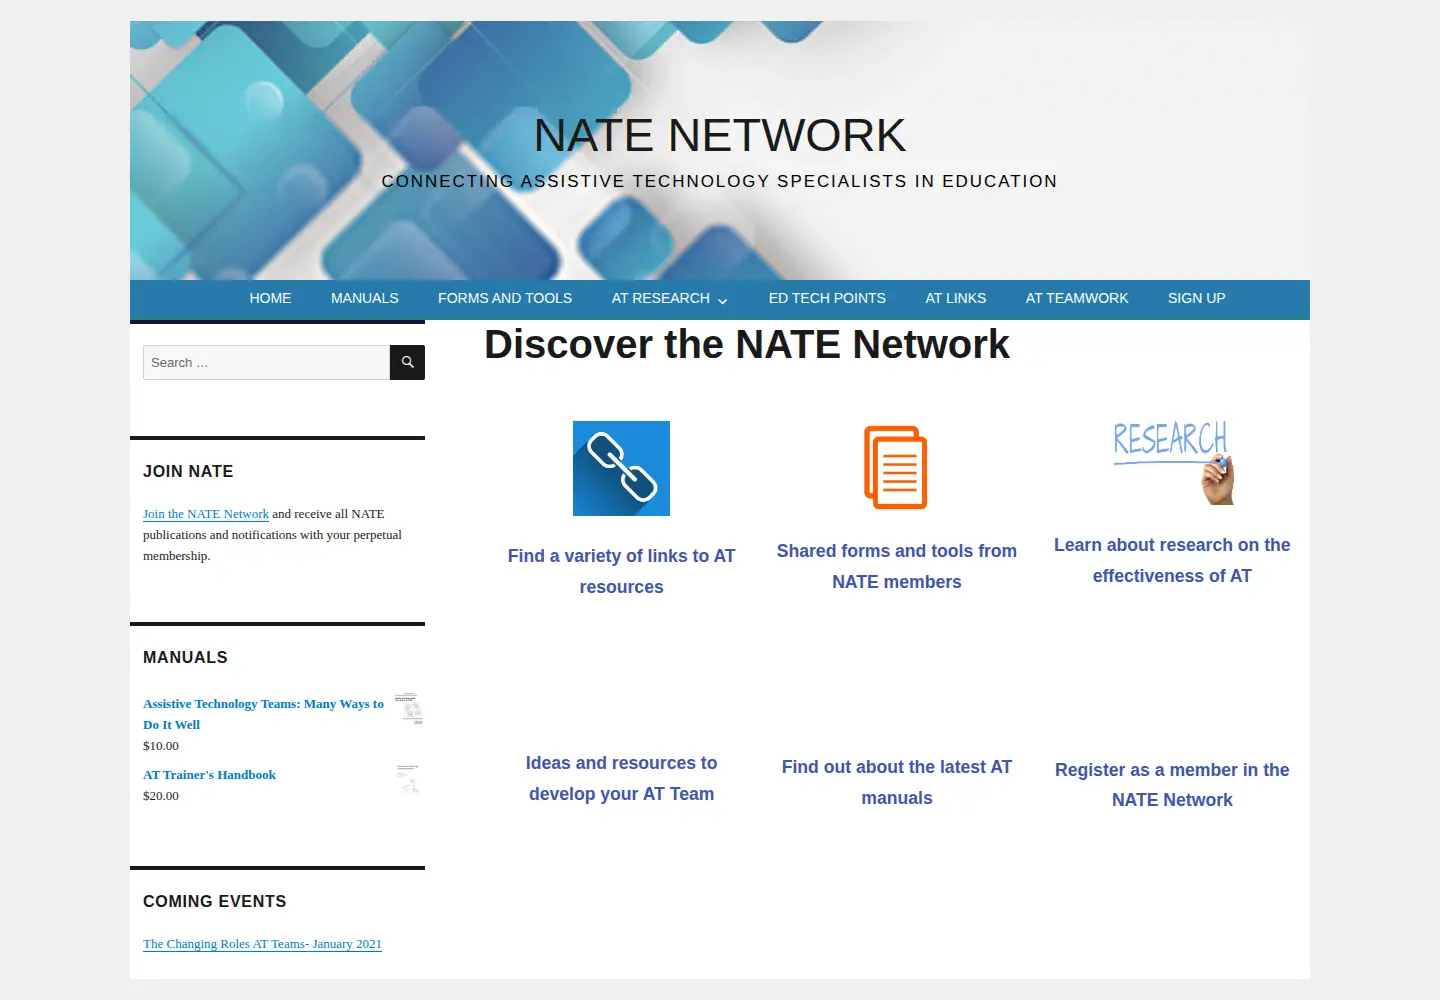Open the AT Research menu item

coord(661,298)
